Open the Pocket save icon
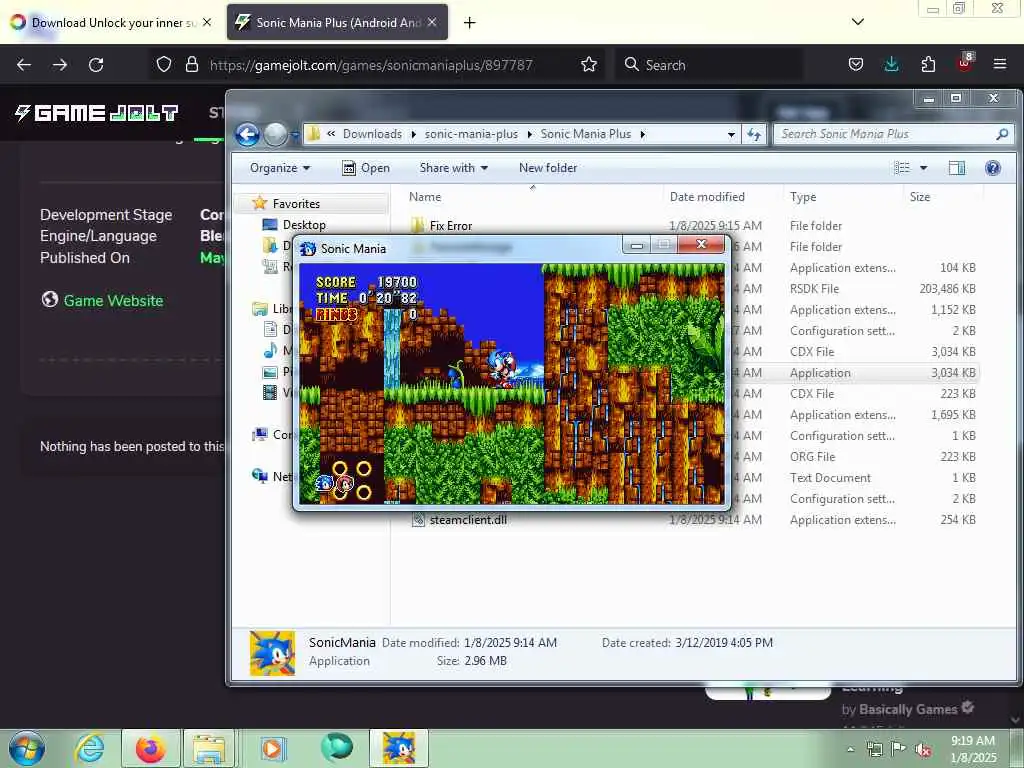This screenshot has height=768, width=1024. pyautogui.click(x=856, y=65)
